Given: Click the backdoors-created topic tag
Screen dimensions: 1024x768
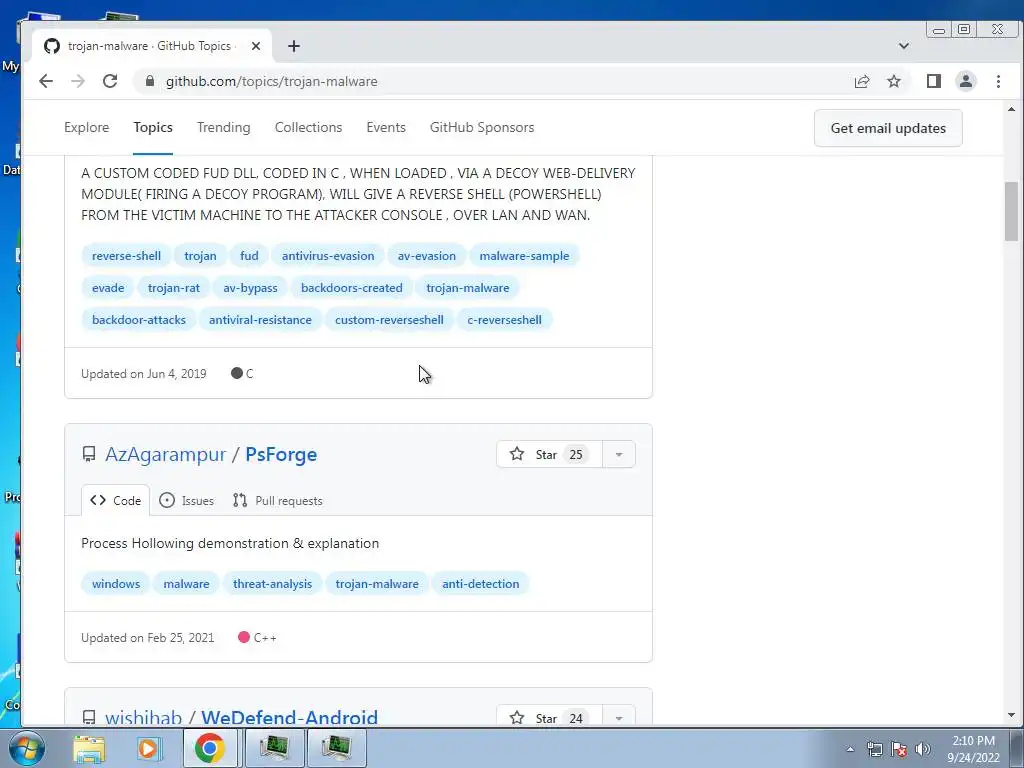Looking at the screenshot, I should coord(351,287).
